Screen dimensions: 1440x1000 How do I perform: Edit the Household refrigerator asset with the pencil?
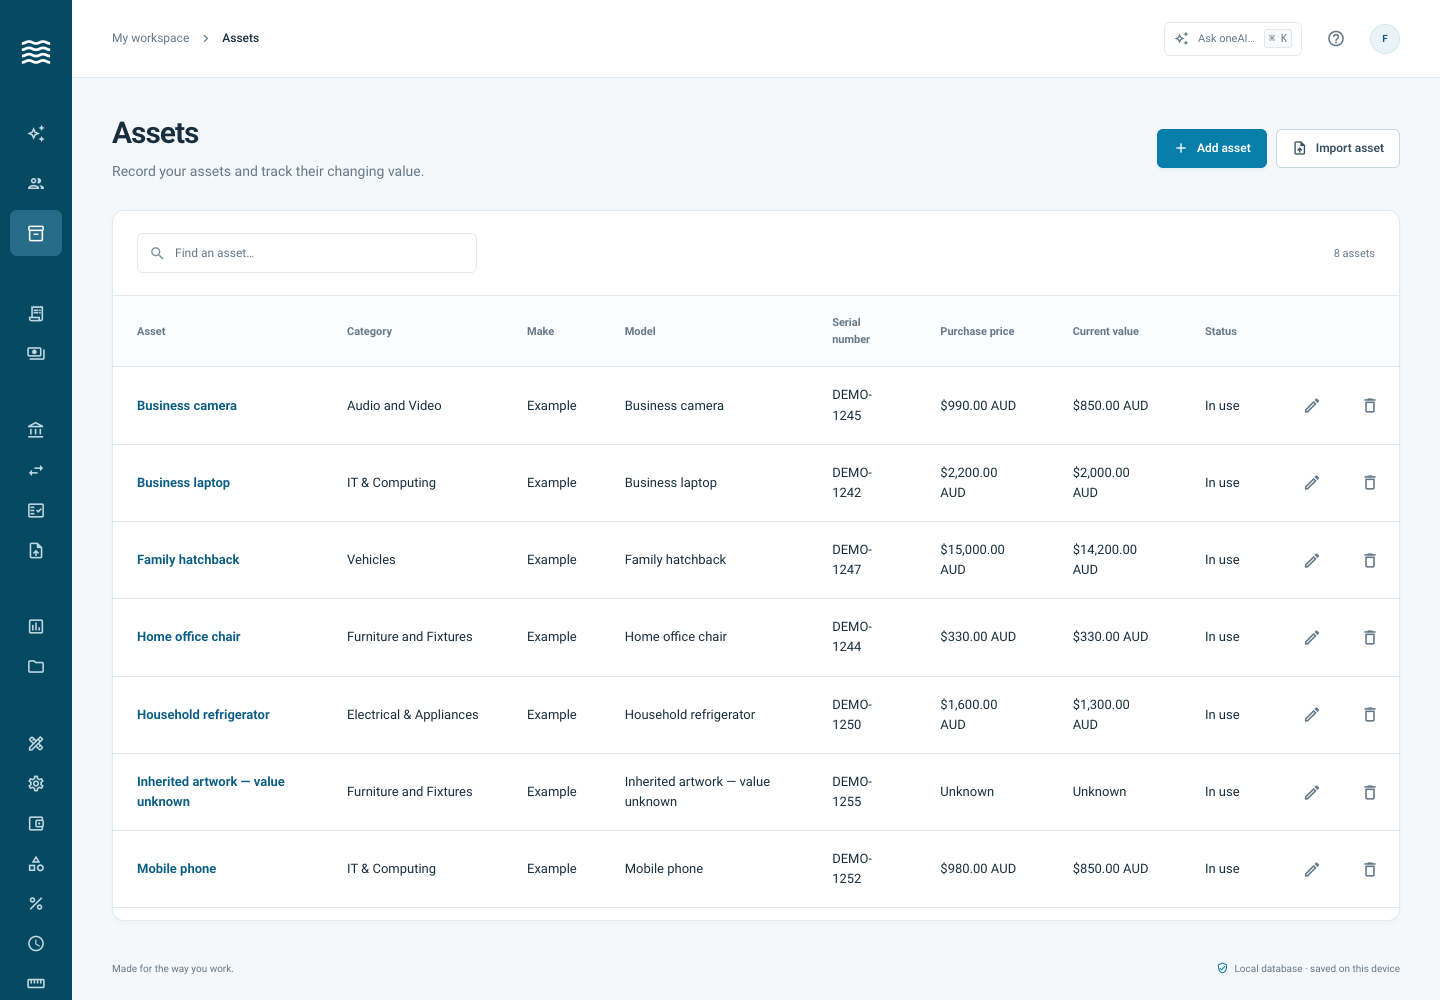tap(1312, 715)
